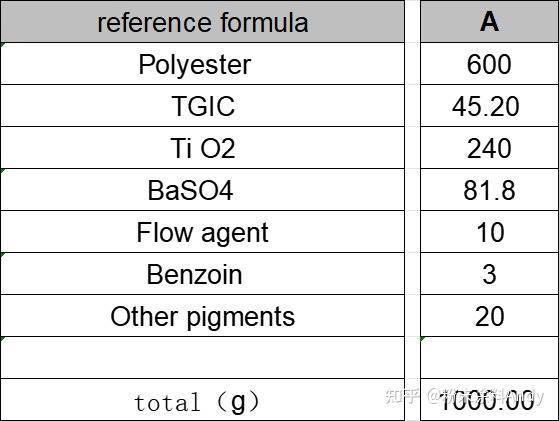The width and height of the screenshot is (559, 421).
Task: Click the BaSO4 cell
Action: 202,190
